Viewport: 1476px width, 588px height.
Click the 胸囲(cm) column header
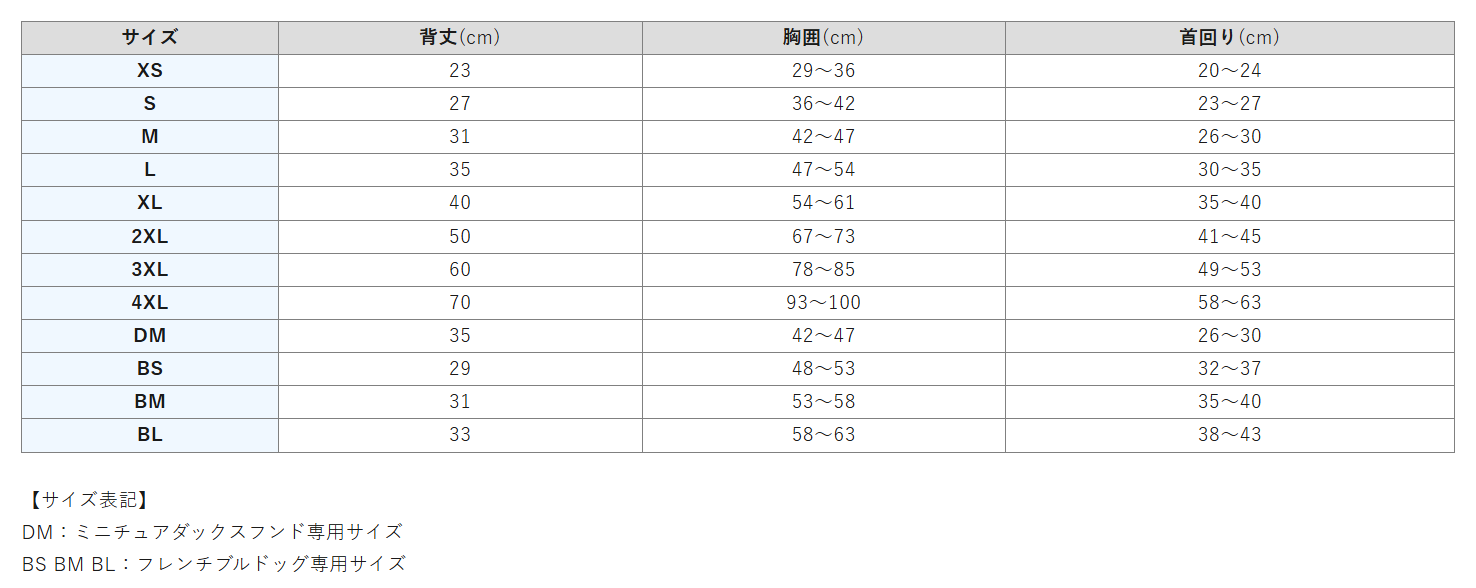coord(823,38)
